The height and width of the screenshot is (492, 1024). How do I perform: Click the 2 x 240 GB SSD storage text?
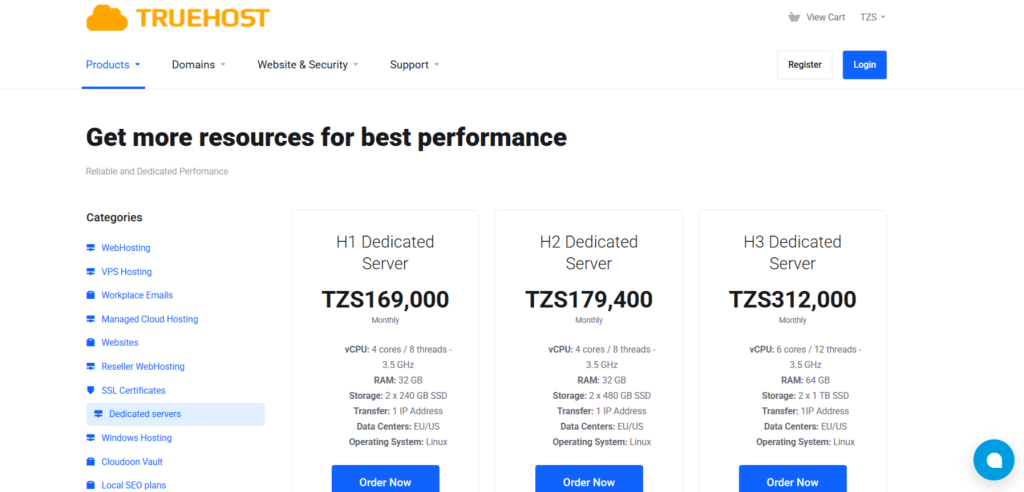tap(416, 395)
